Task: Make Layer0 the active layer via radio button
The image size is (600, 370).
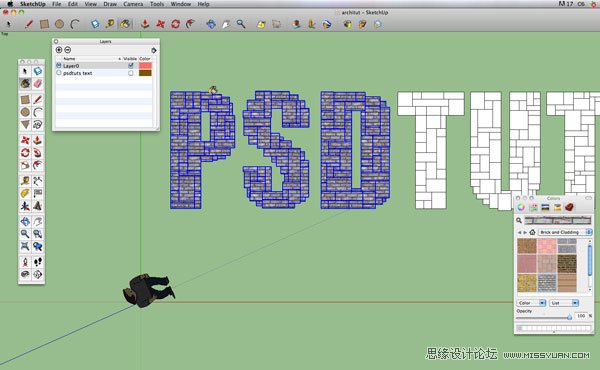Action: 59,66
